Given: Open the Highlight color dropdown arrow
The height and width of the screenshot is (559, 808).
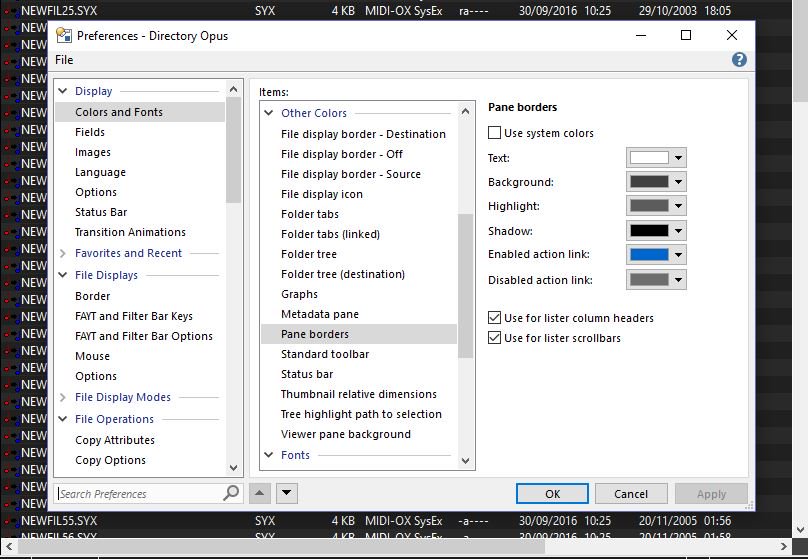Looking at the screenshot, I should (678, 206).
